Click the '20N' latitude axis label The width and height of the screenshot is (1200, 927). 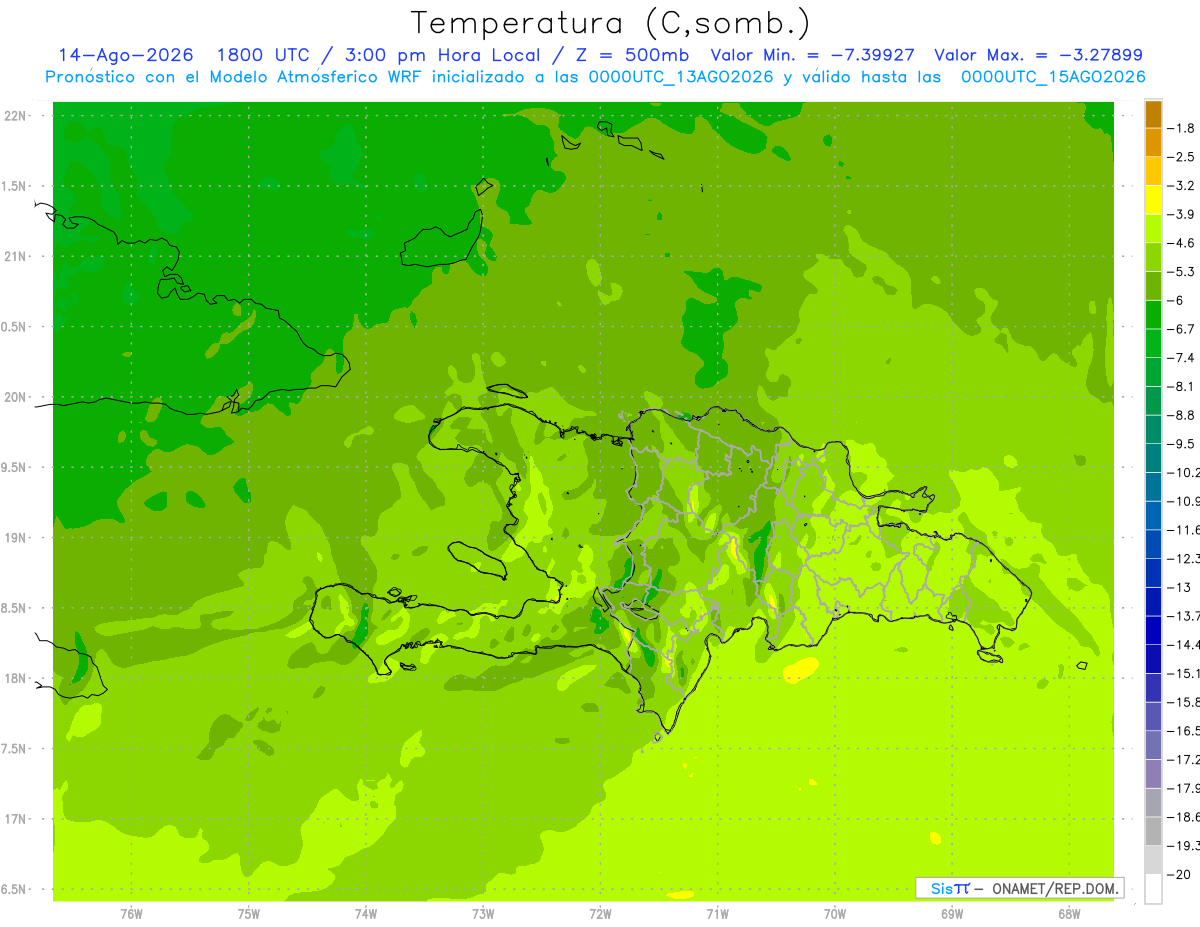tap(15, 397)
